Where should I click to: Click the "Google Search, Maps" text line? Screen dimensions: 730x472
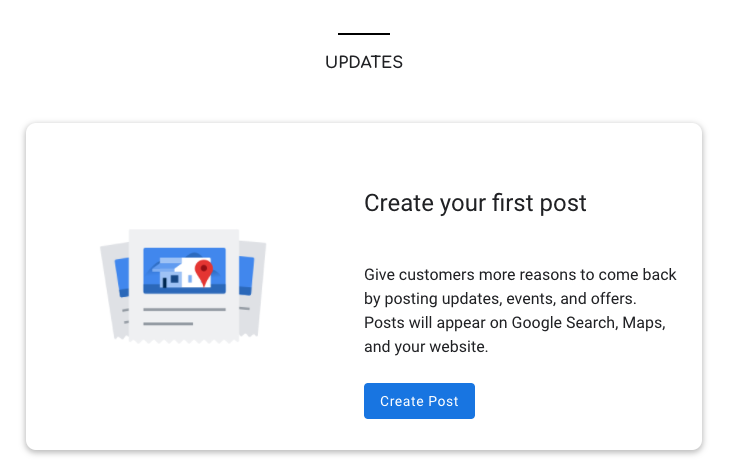[x=514, y=323]
